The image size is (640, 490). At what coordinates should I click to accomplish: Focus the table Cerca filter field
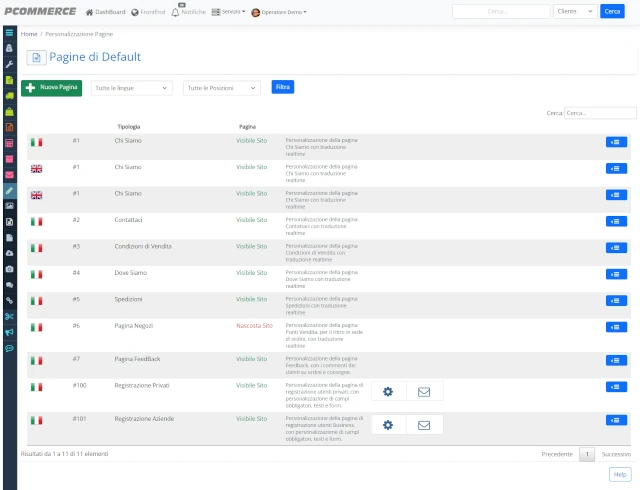coord(600,113)
